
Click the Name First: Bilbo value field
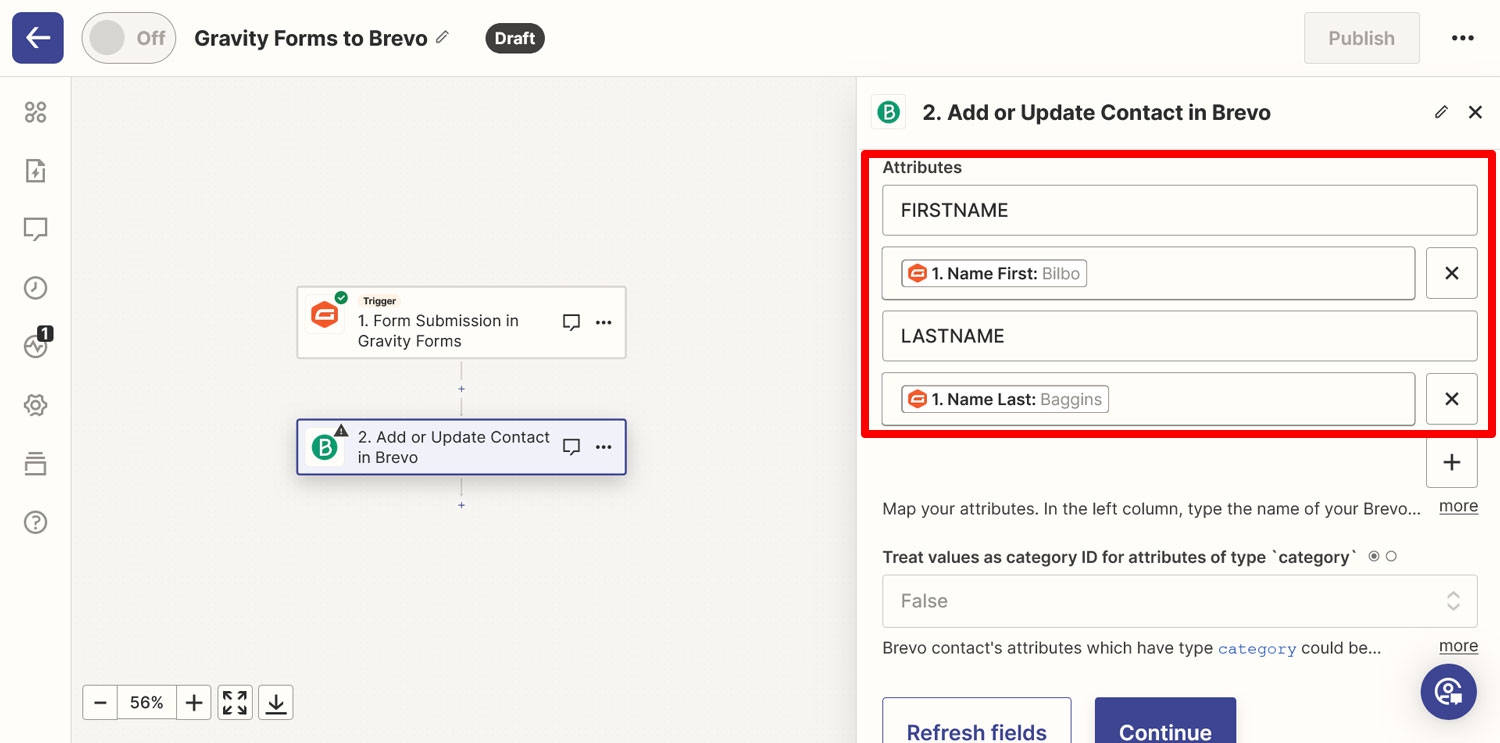[1148, 273]
